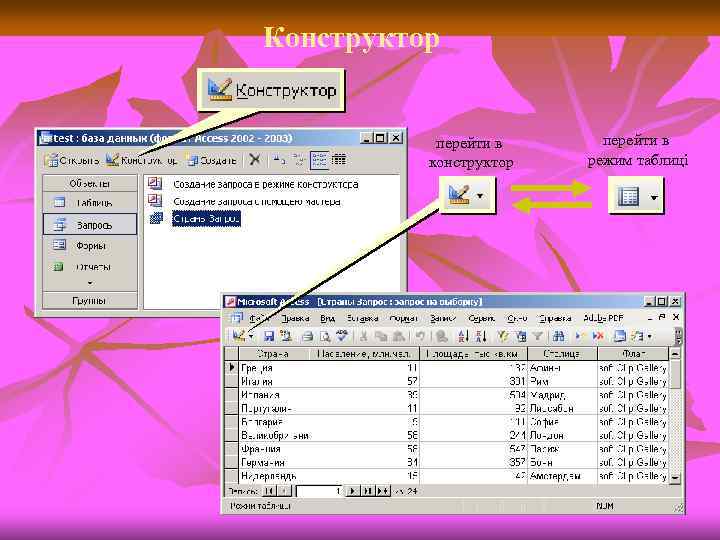The width and height of the screenshot is (720, 540).
Task: Click the search file icon beside Save
Action: (x=286, y=336)
